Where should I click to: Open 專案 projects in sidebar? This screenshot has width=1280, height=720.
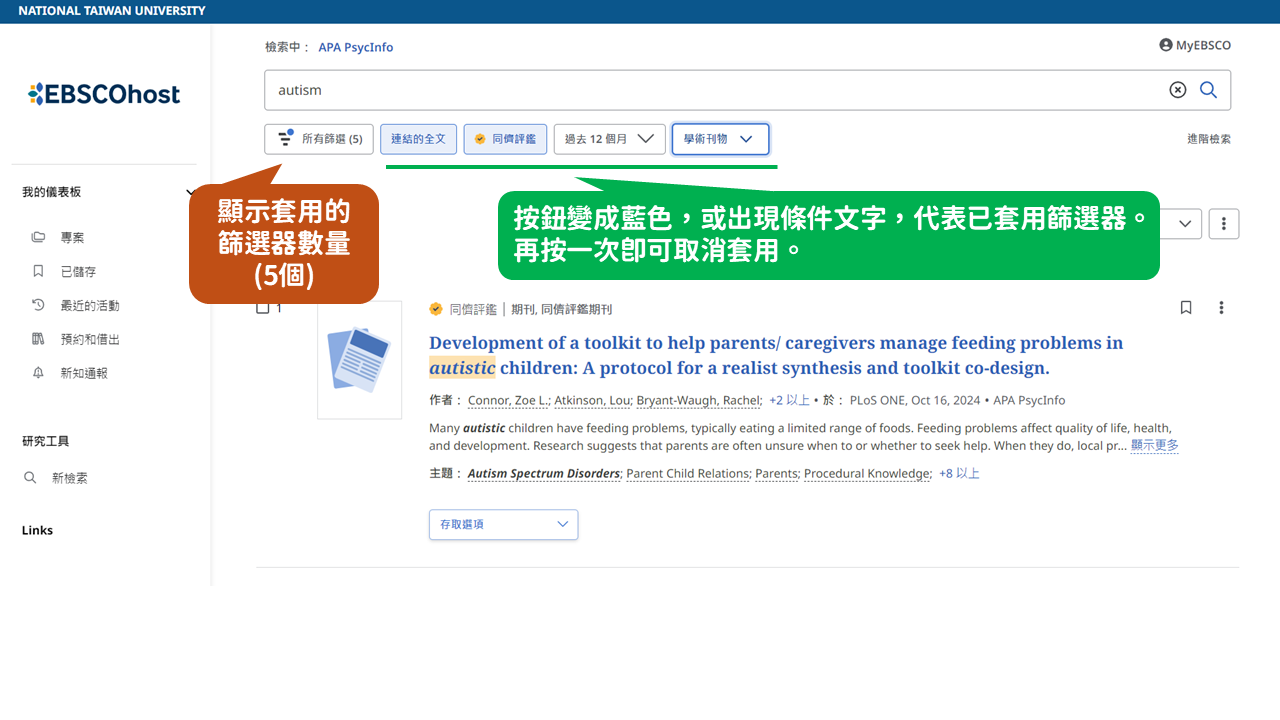coord(72,238)
